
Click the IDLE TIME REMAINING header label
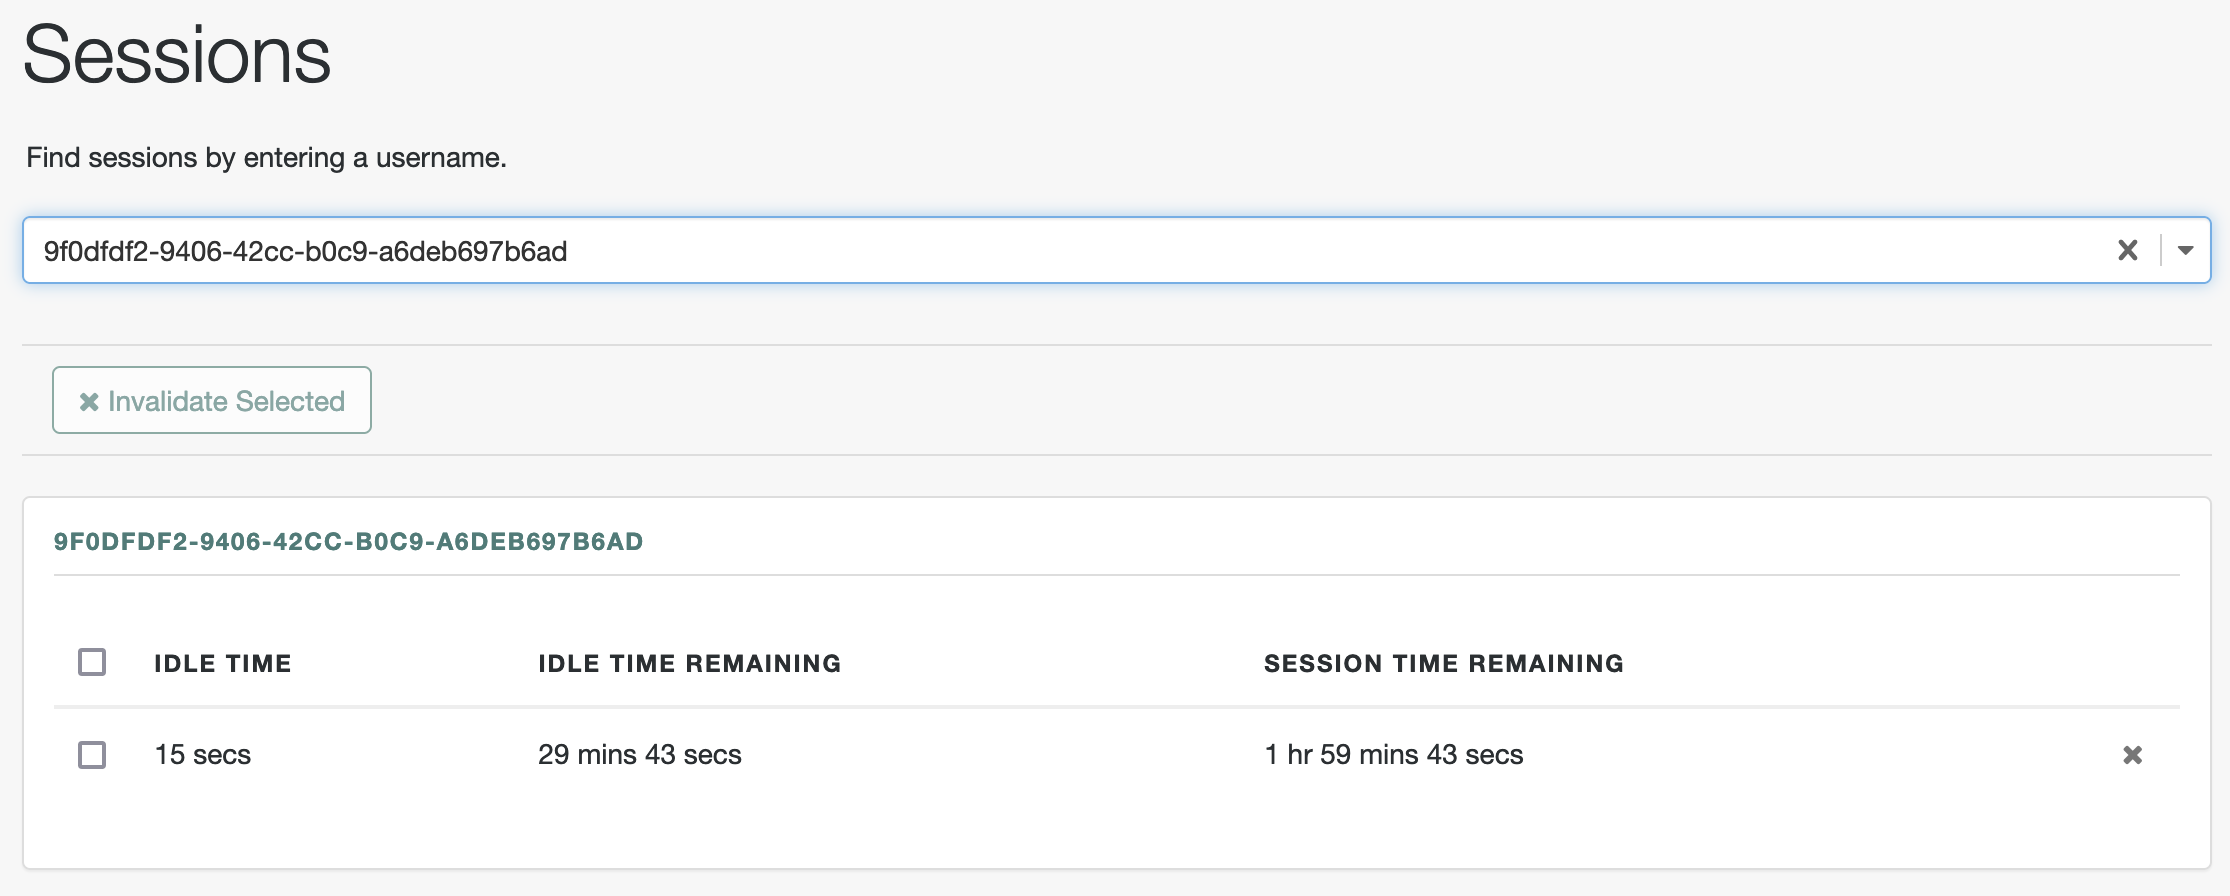coord(689,662)
